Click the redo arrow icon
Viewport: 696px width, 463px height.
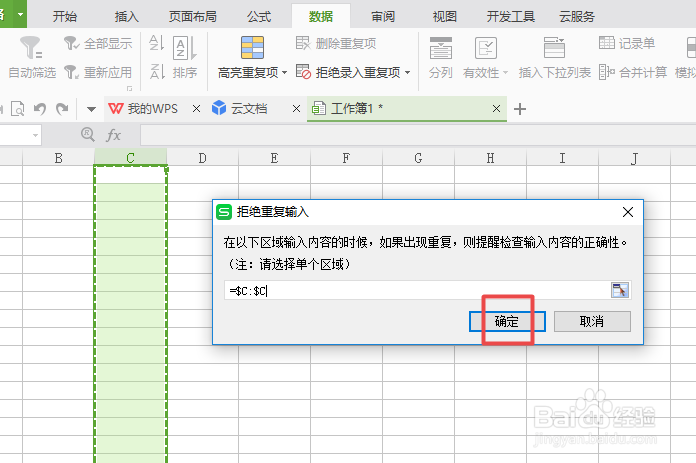pos(62,108)
